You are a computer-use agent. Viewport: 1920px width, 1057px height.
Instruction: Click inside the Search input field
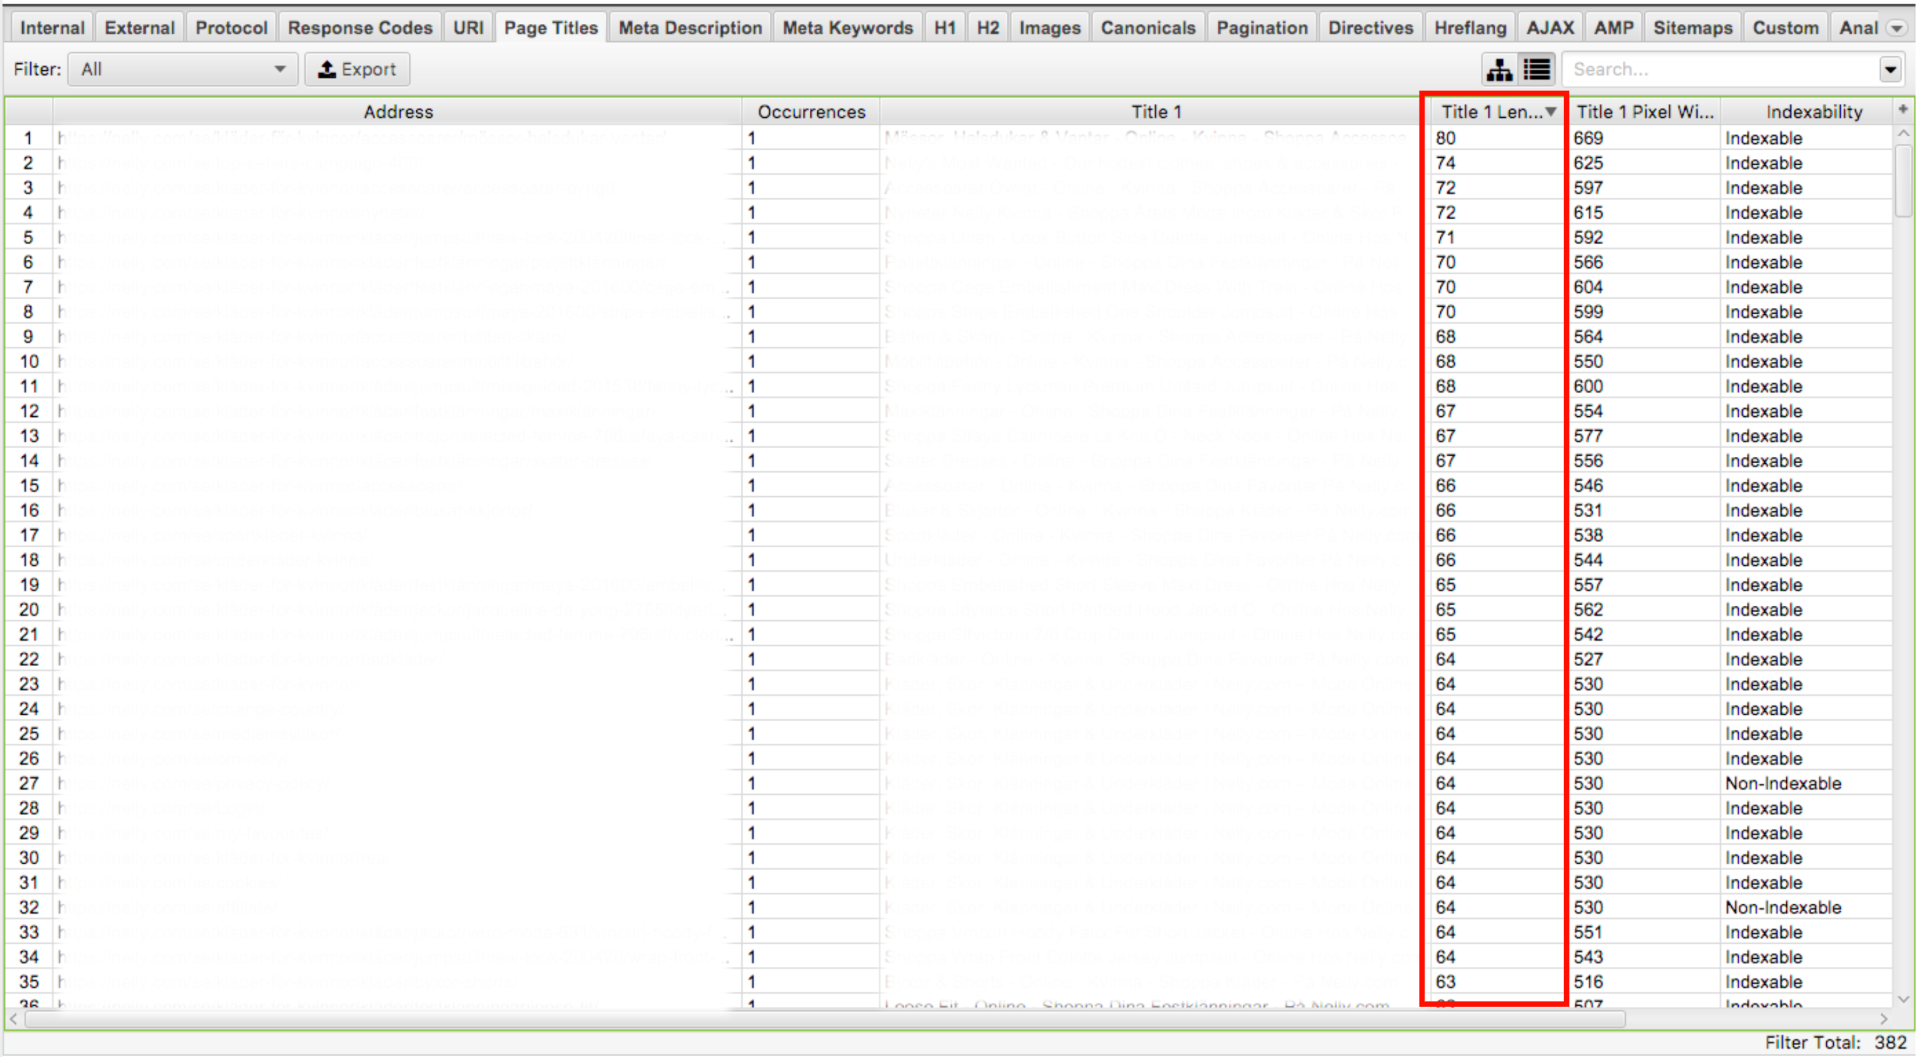tap(1720, 70)
